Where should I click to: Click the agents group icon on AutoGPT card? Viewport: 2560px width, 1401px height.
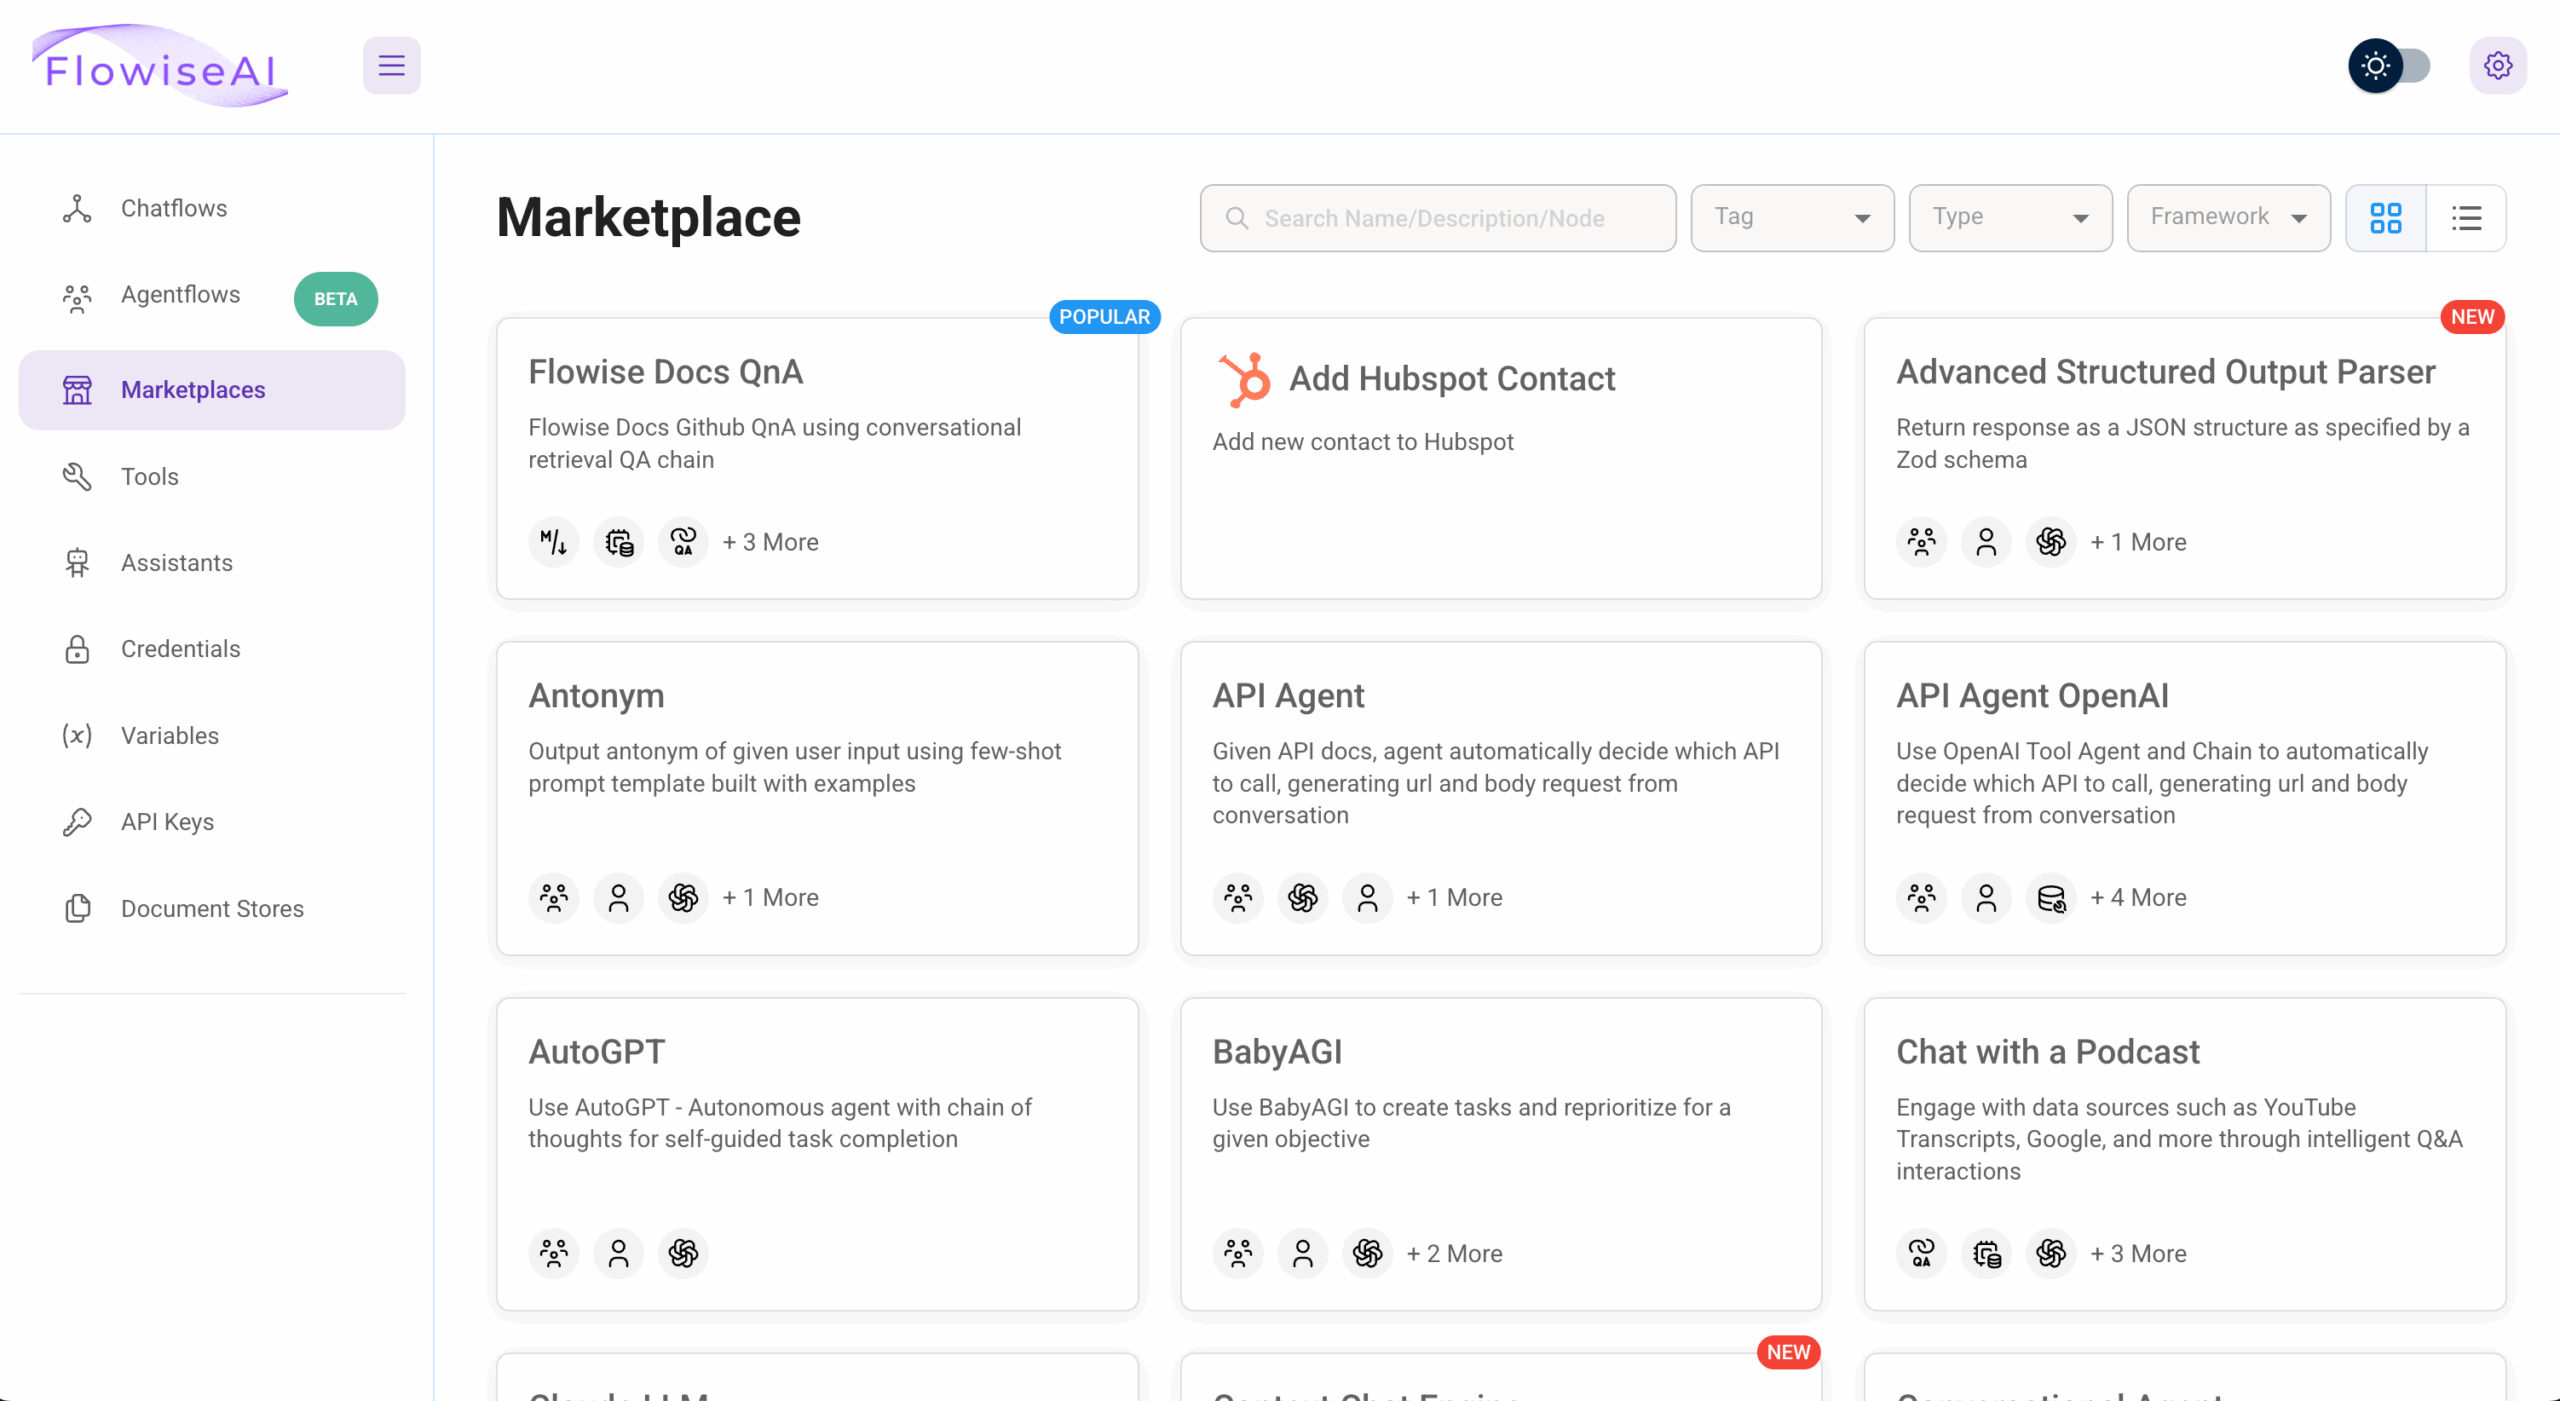click(x=553, y=1254)
